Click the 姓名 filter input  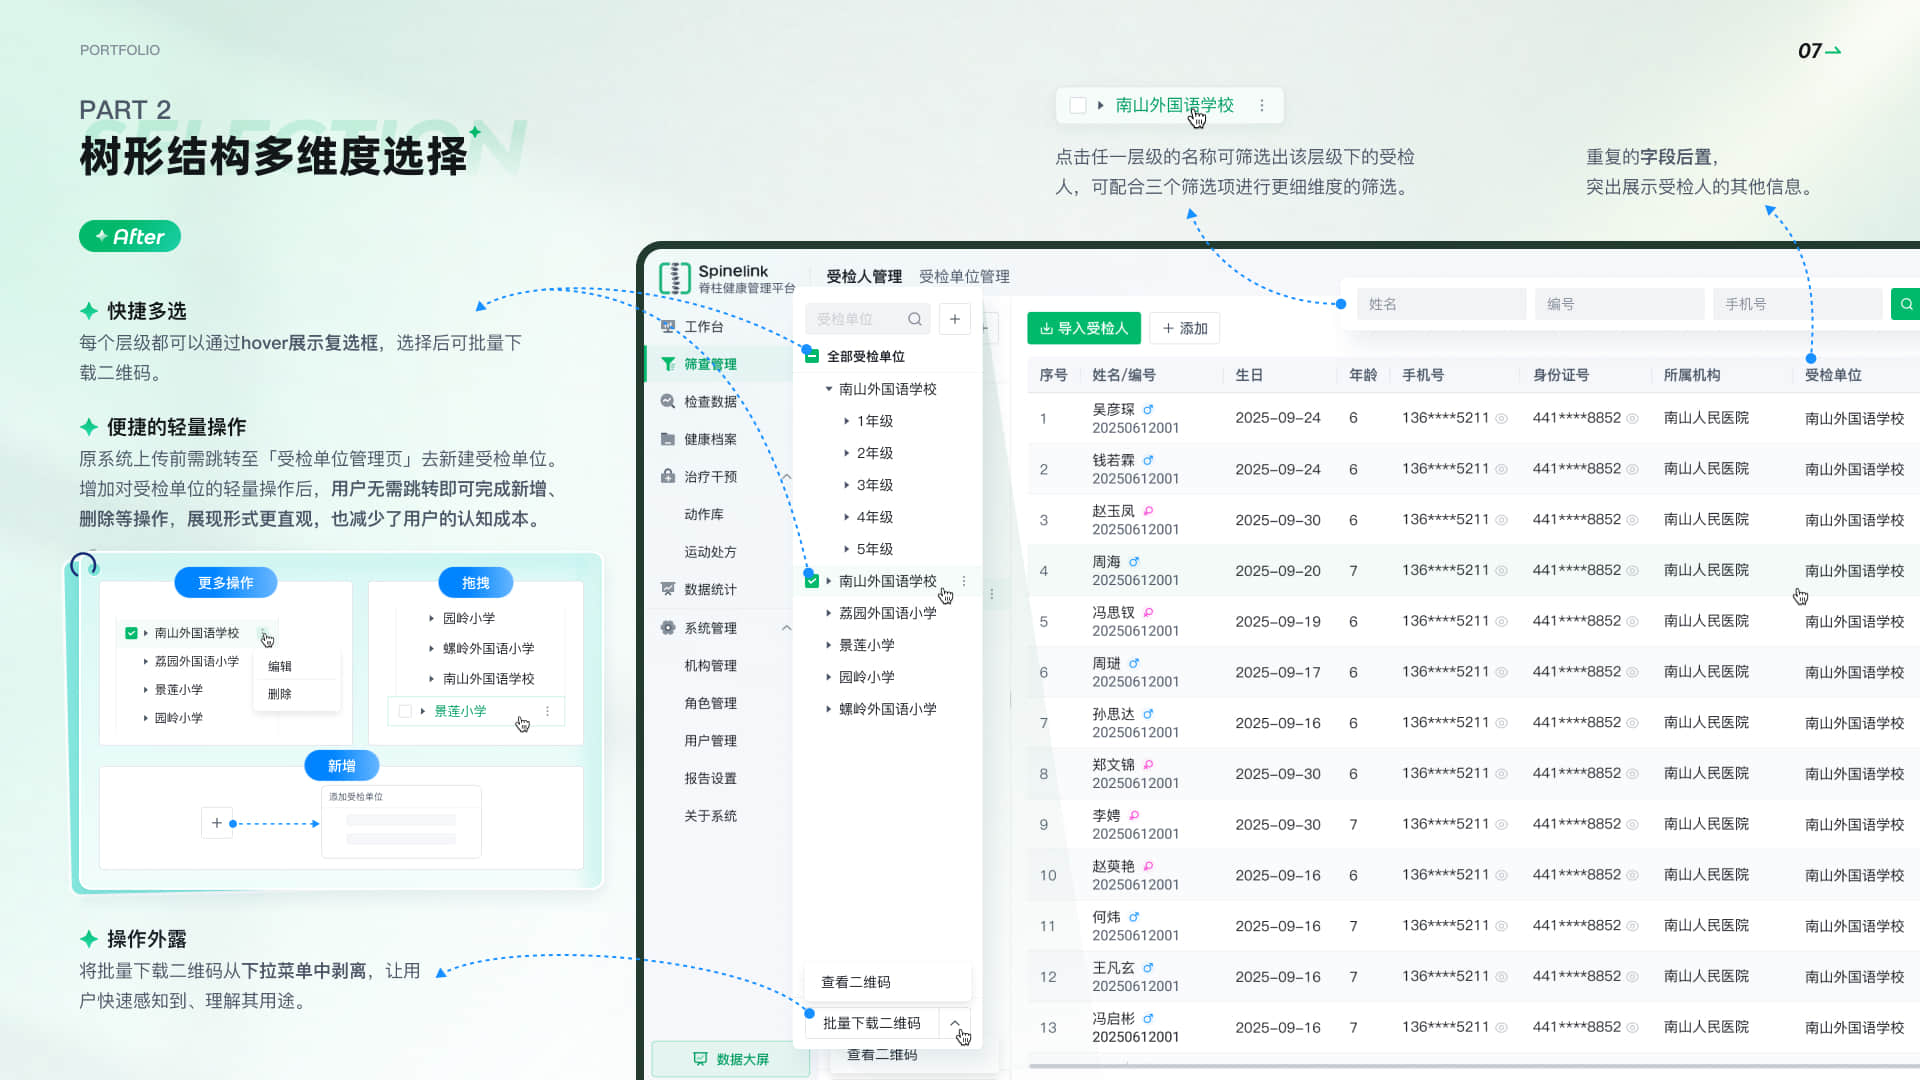(x=1442, y=304)
